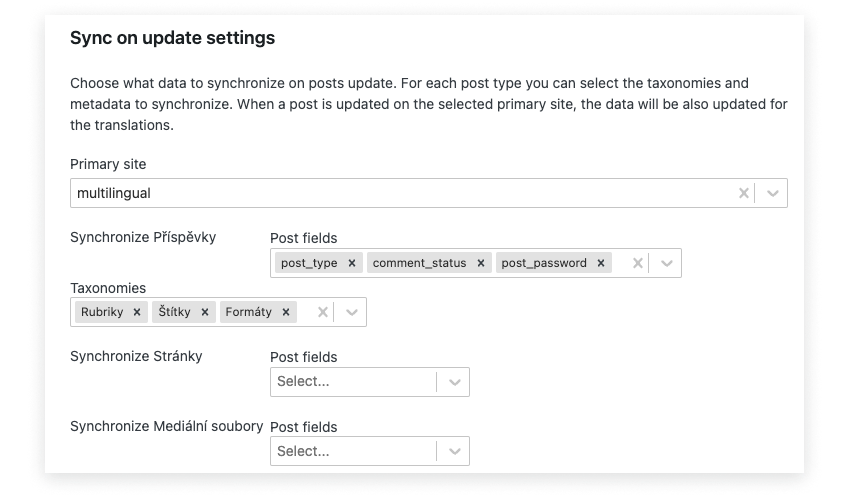This screenshot has width=850, height=498.
Task: Open Stránky Post fields dropdown arrow
Action: 454,382
